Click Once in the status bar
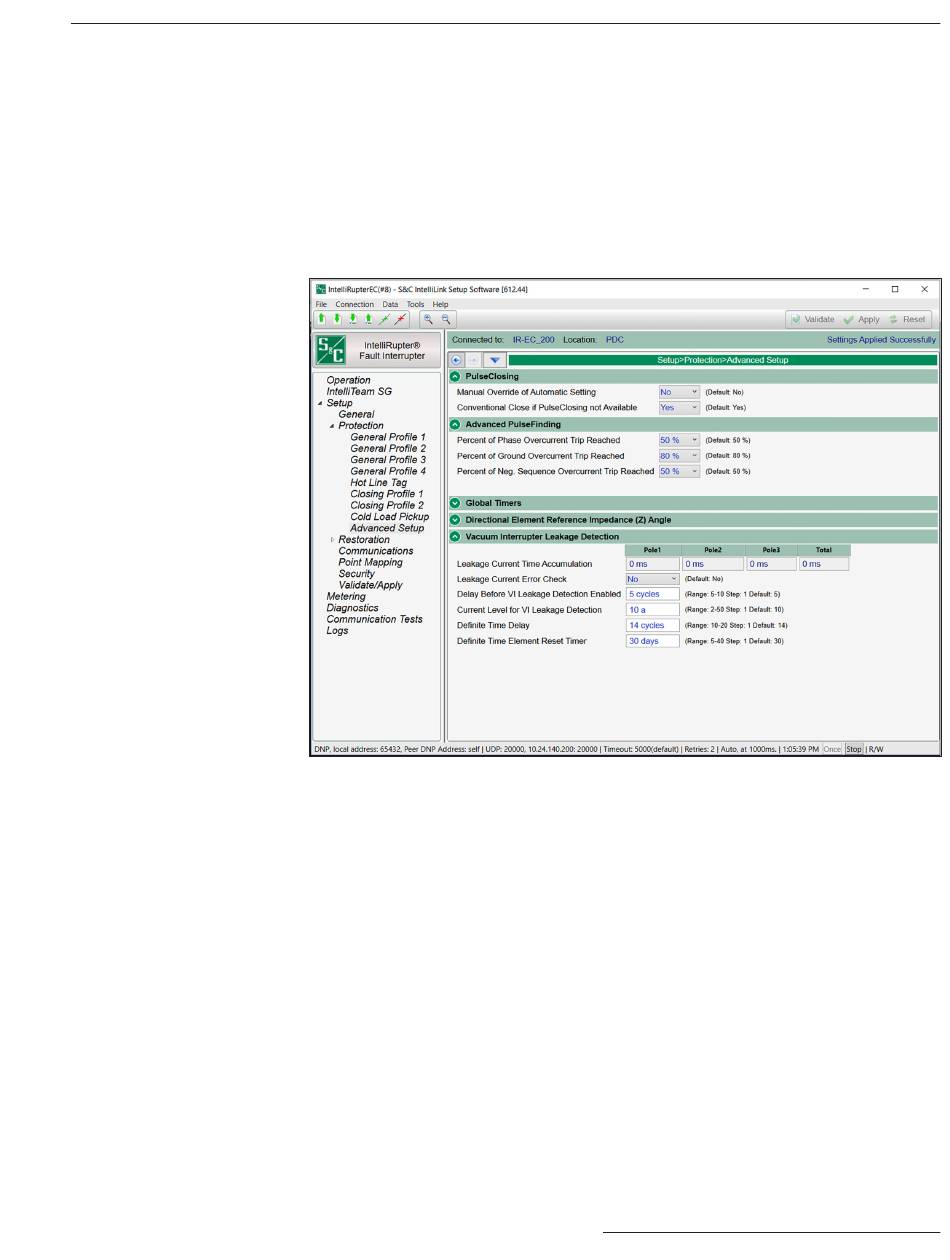The height and width of the screenshot is (1260, 950). [x=833, y=748]
